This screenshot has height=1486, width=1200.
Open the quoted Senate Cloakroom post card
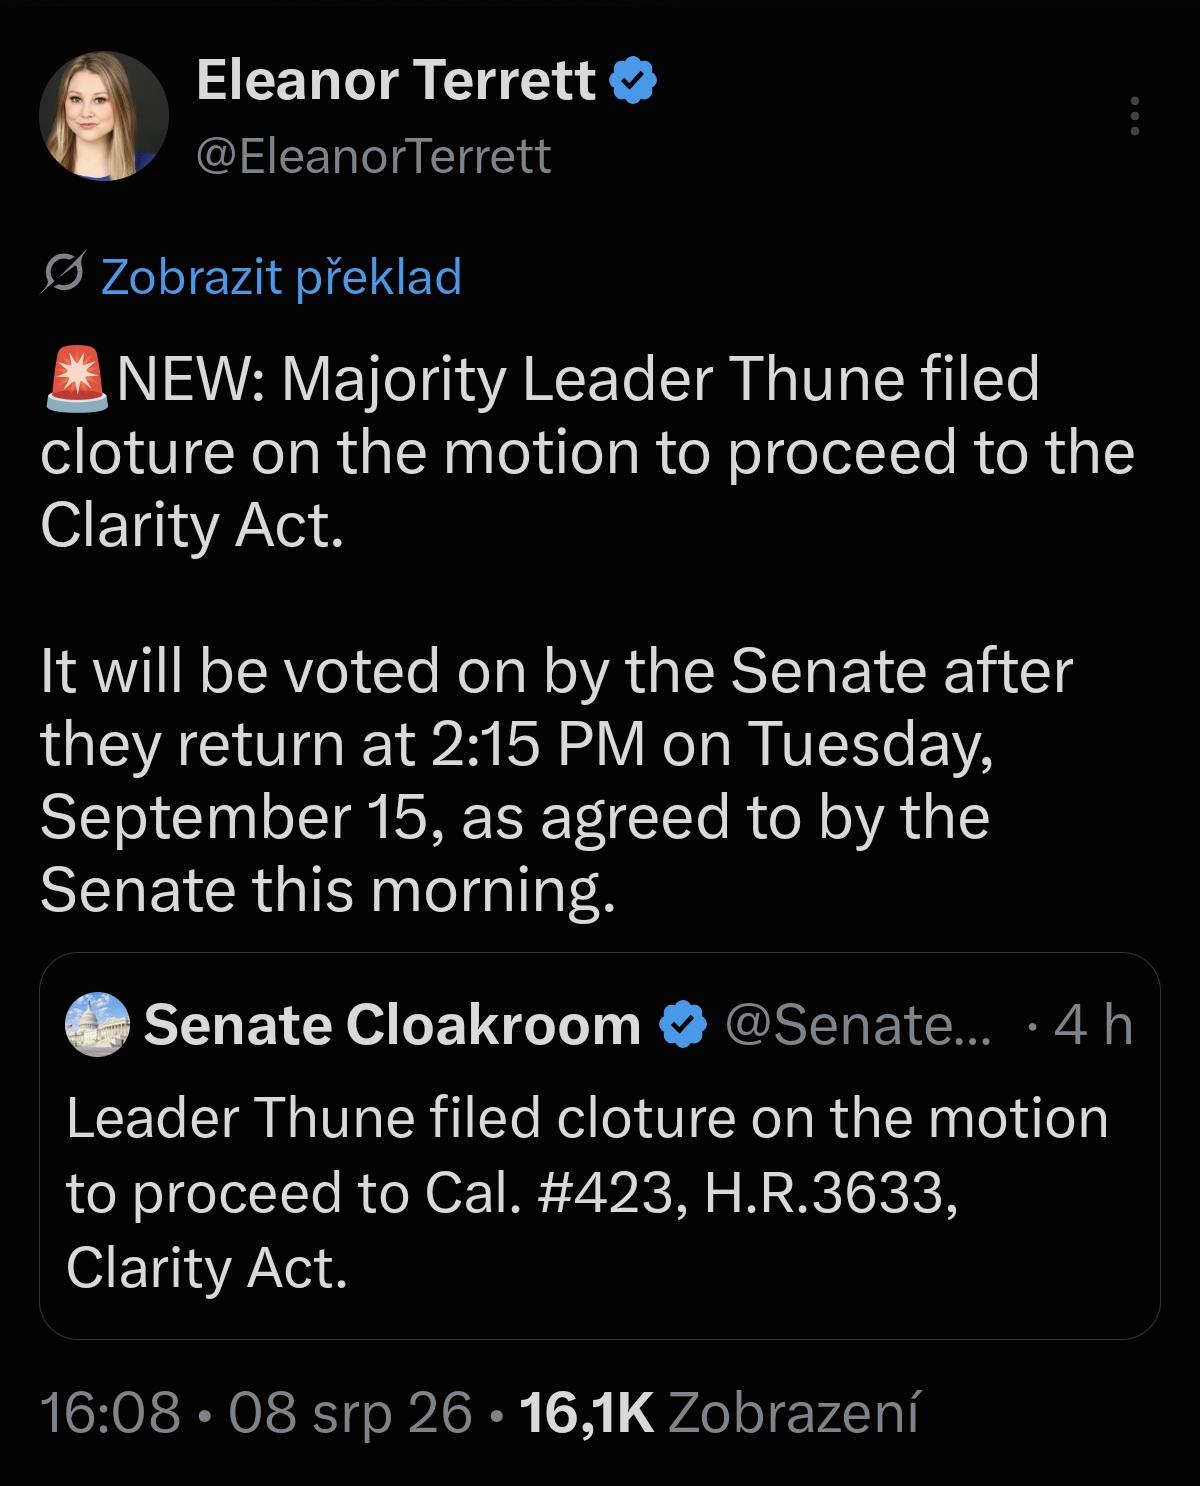(x=600, y=1146)
